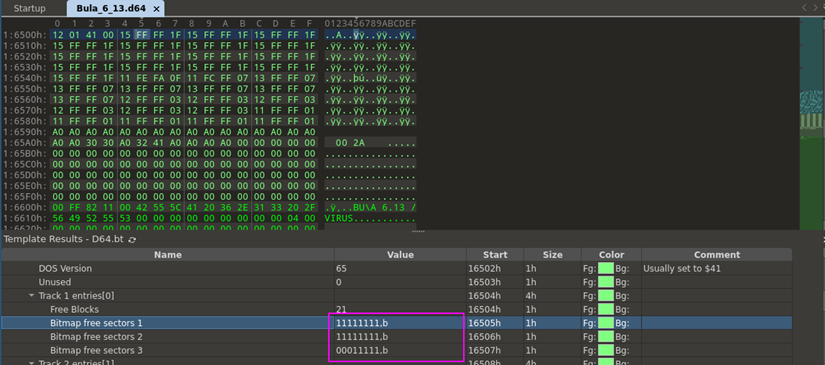Click the hex column header F
The width and height of the screenshot is (825, 365).
pos(309,24)
